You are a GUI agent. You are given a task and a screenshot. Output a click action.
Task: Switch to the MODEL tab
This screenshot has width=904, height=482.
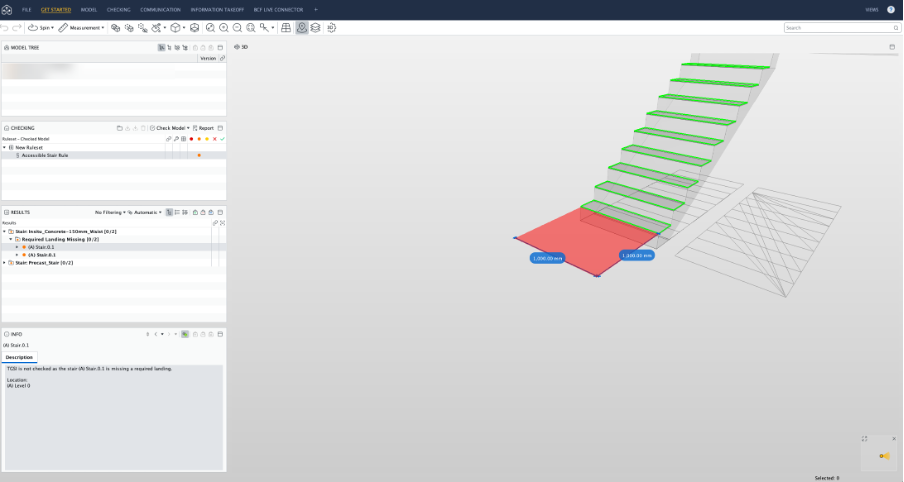coord(89,10)
